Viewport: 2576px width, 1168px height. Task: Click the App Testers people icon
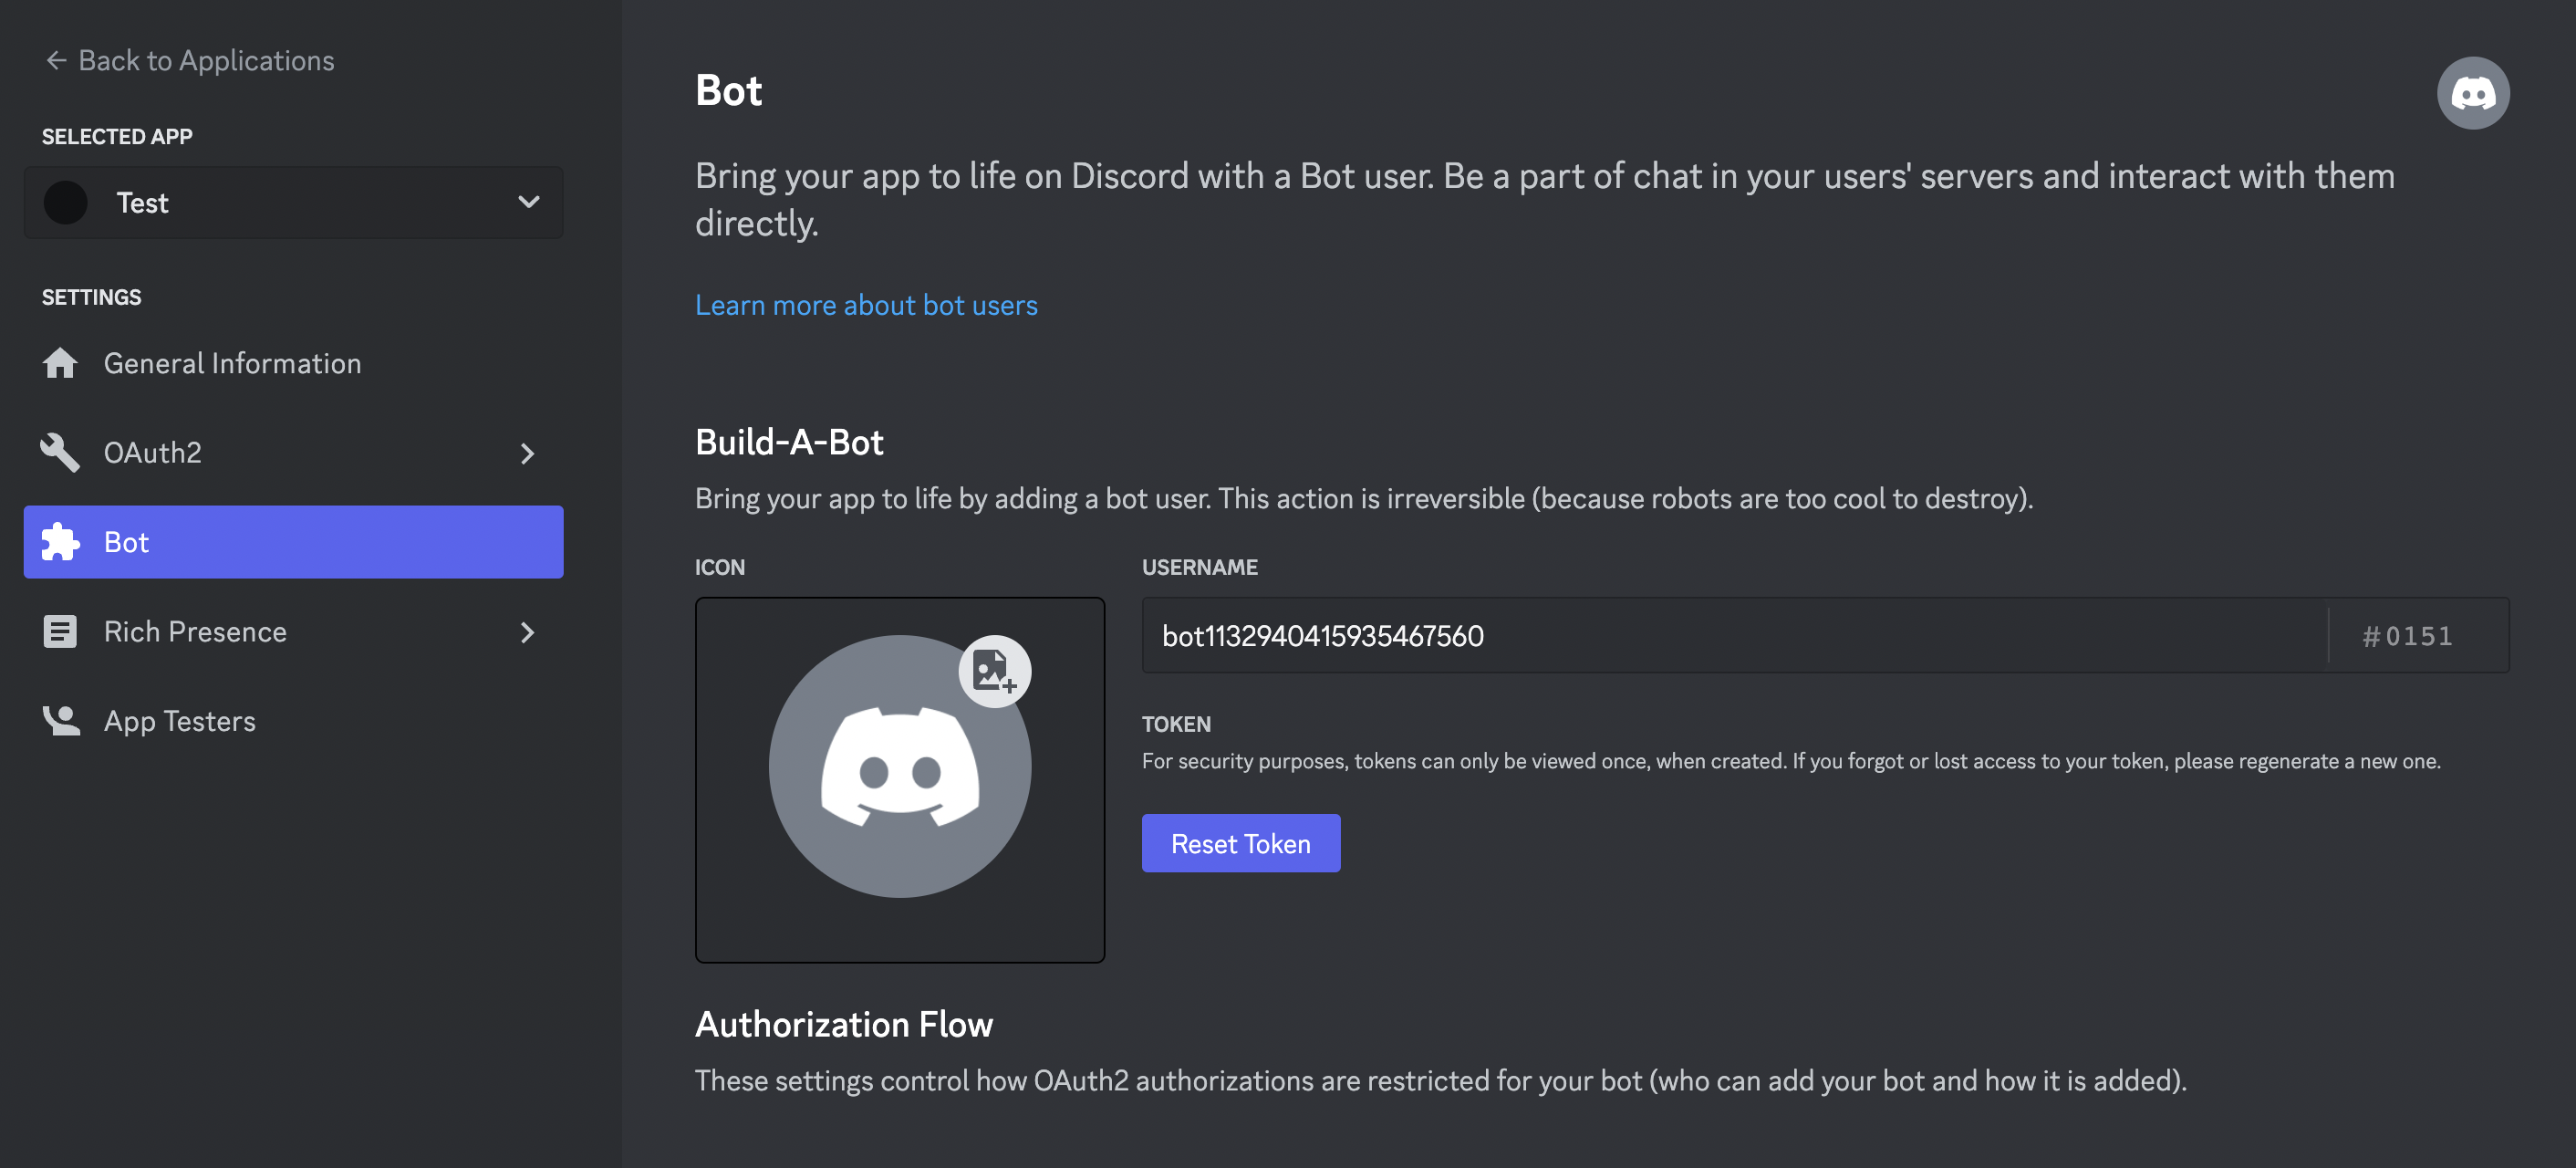click(60, 721)
